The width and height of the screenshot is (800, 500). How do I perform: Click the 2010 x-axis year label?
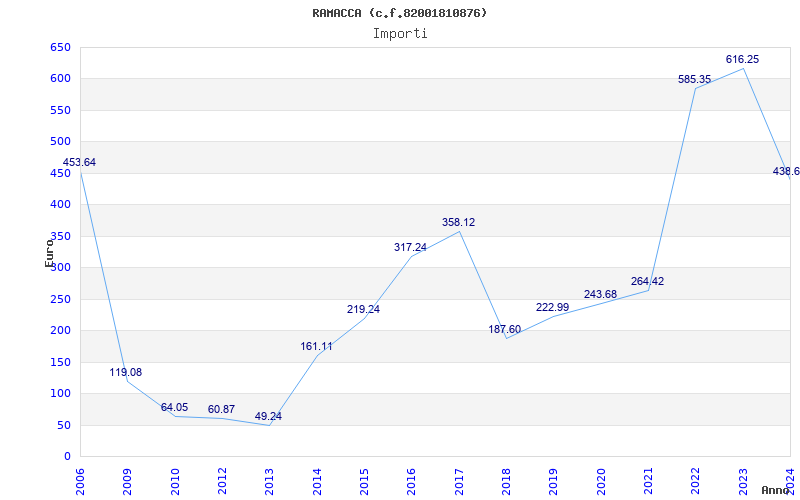pyautogui.click(x=174, y=482)
